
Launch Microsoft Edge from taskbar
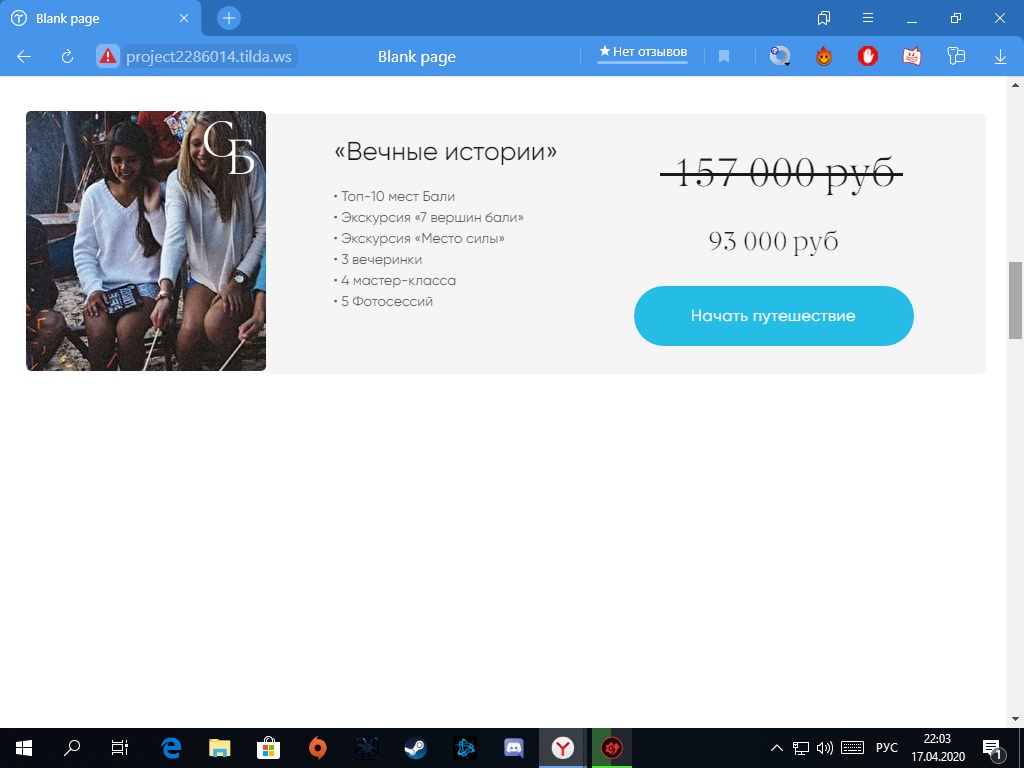171,748
